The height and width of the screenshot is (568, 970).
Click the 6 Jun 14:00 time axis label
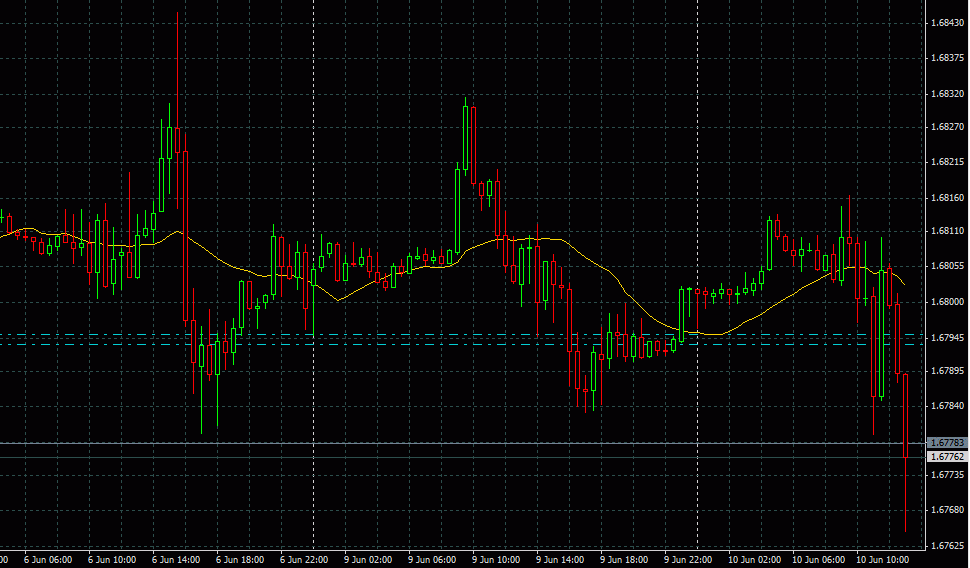click(176, 560)
